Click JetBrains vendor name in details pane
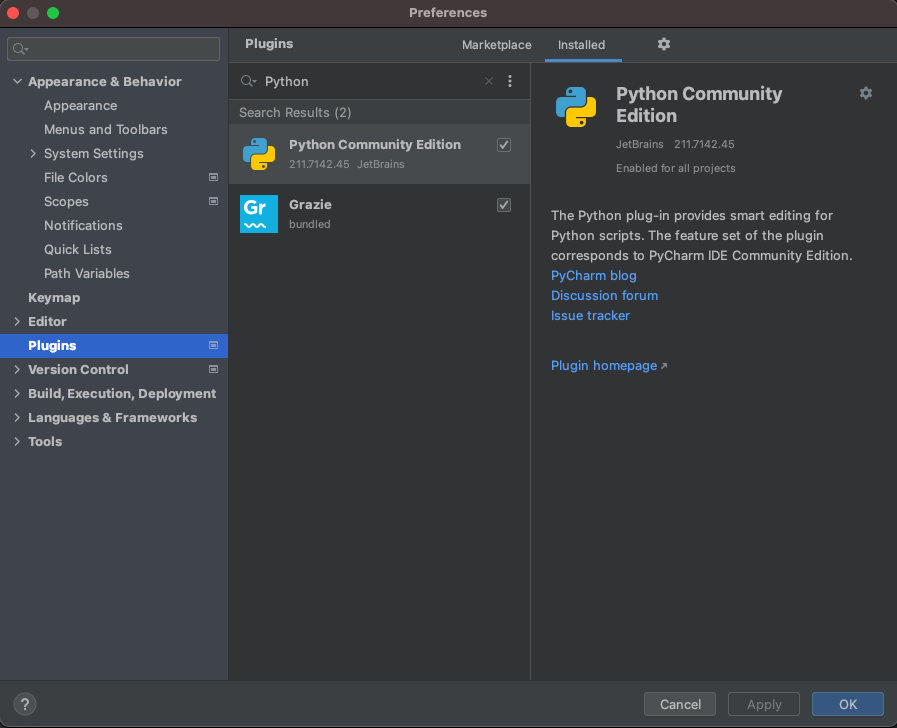 coord(640,144)
